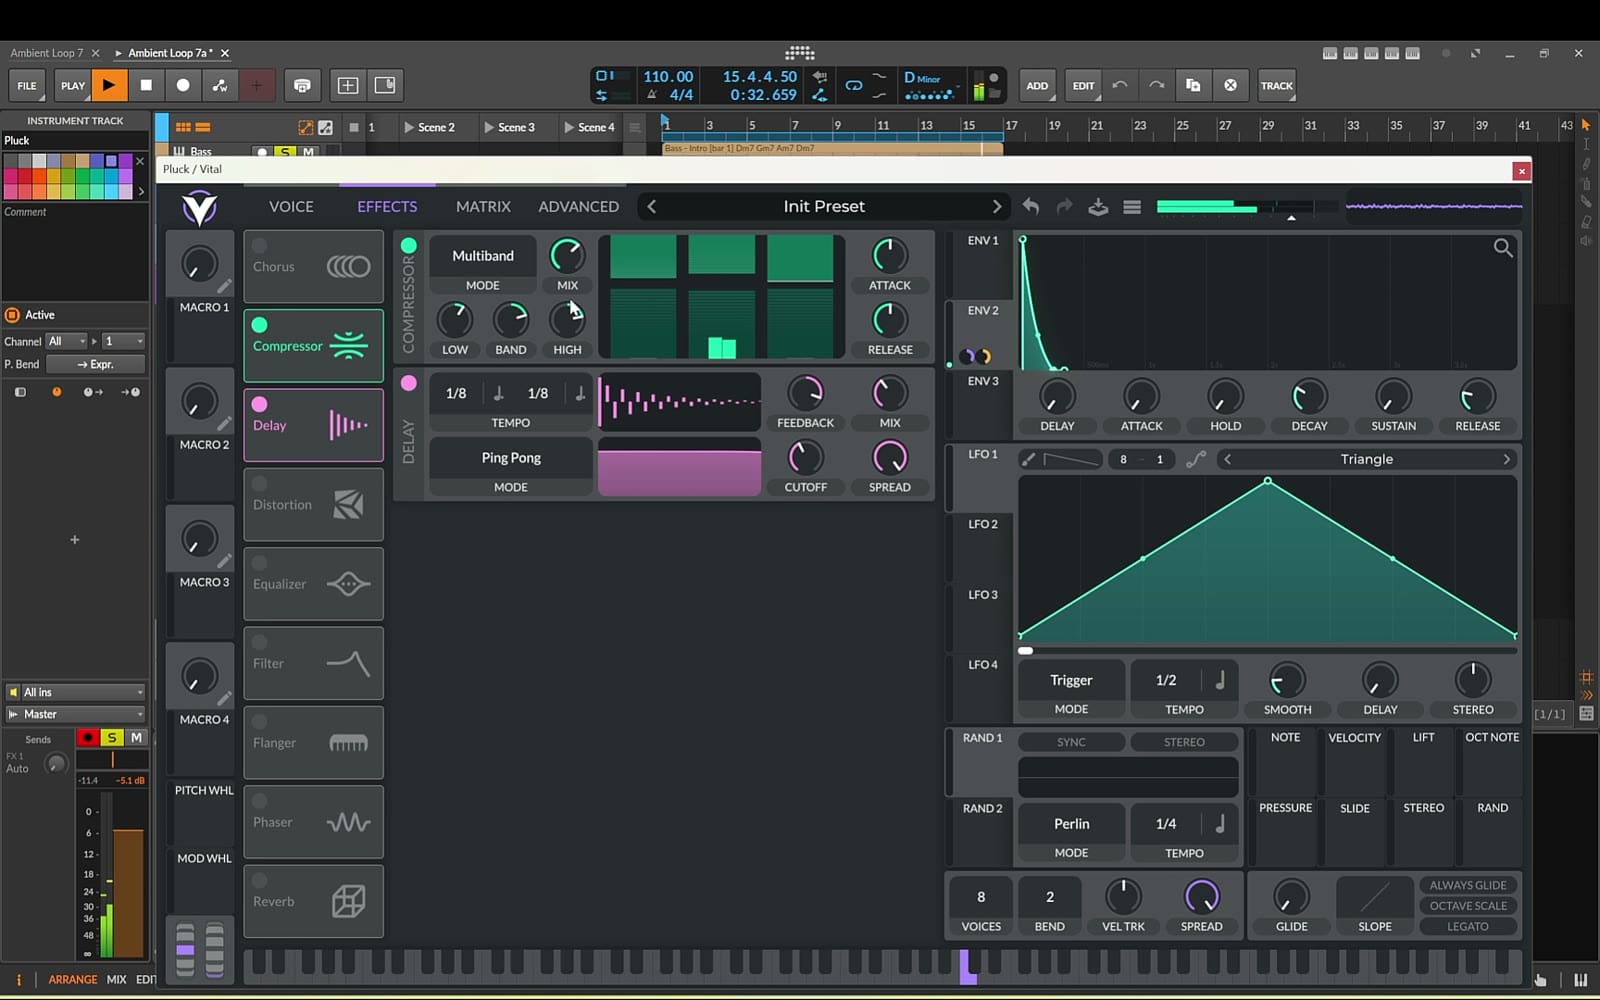This screenshot has height=1000, width=1600.
Task: Click the clip launcher view icon
Action: point(183,127)
